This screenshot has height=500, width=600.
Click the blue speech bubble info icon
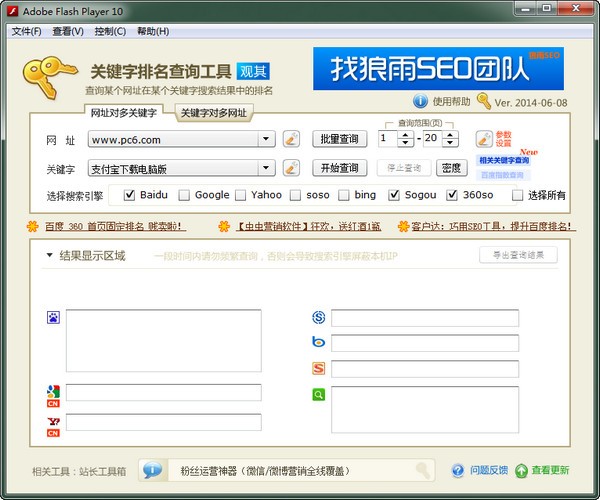pyautogui.click(x=153, y=470)
